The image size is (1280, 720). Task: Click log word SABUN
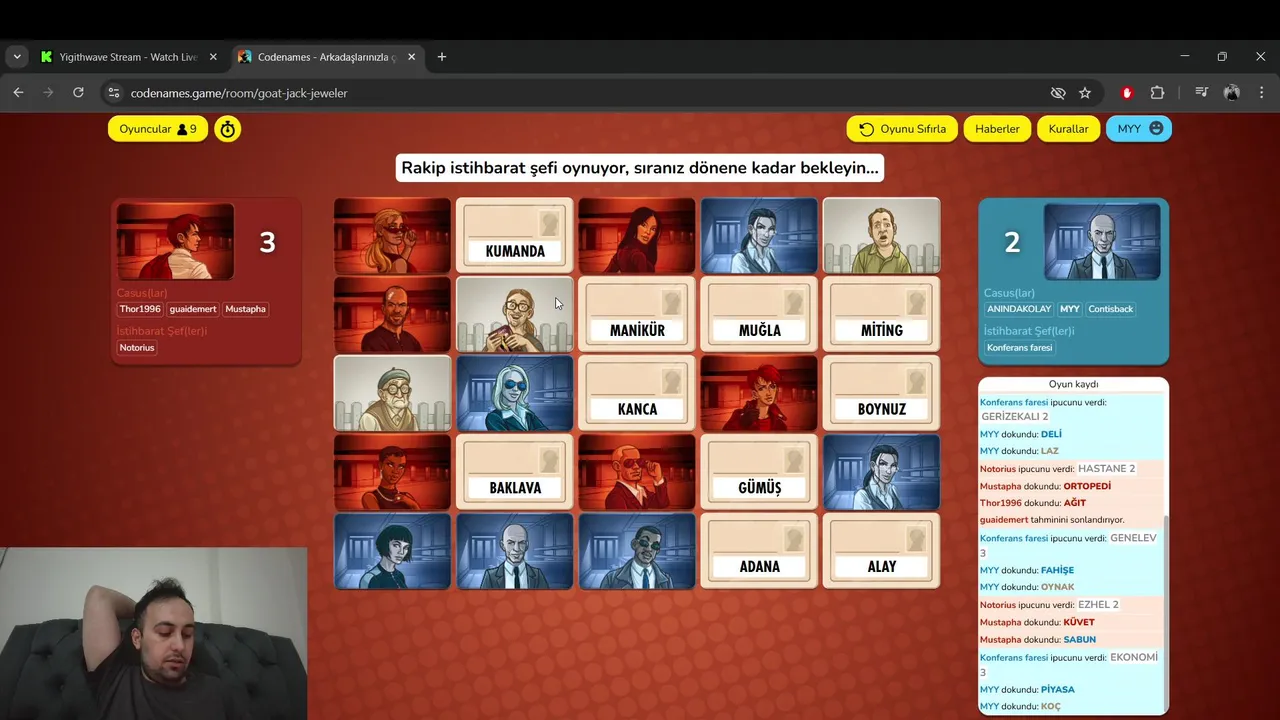(1079, 639)
